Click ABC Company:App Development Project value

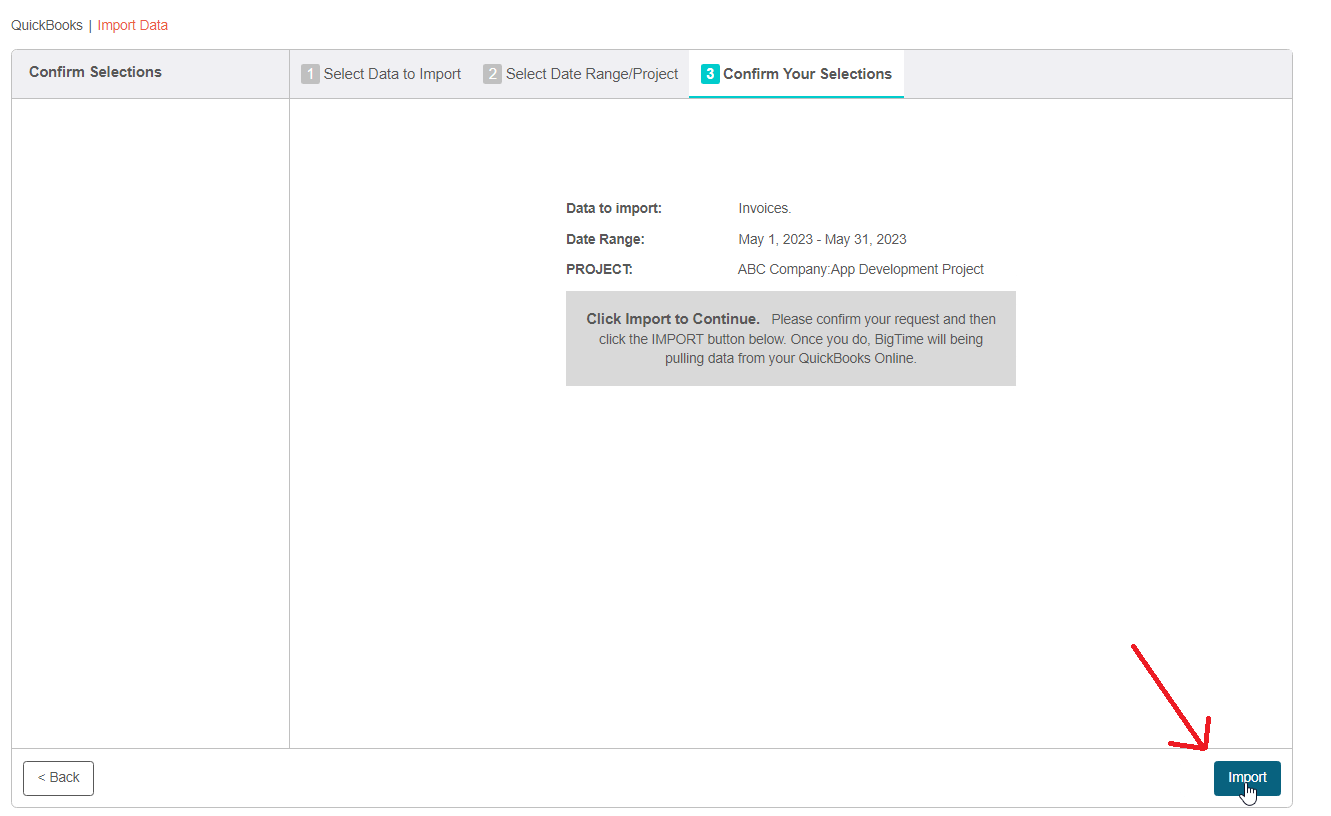pos(861,269)
